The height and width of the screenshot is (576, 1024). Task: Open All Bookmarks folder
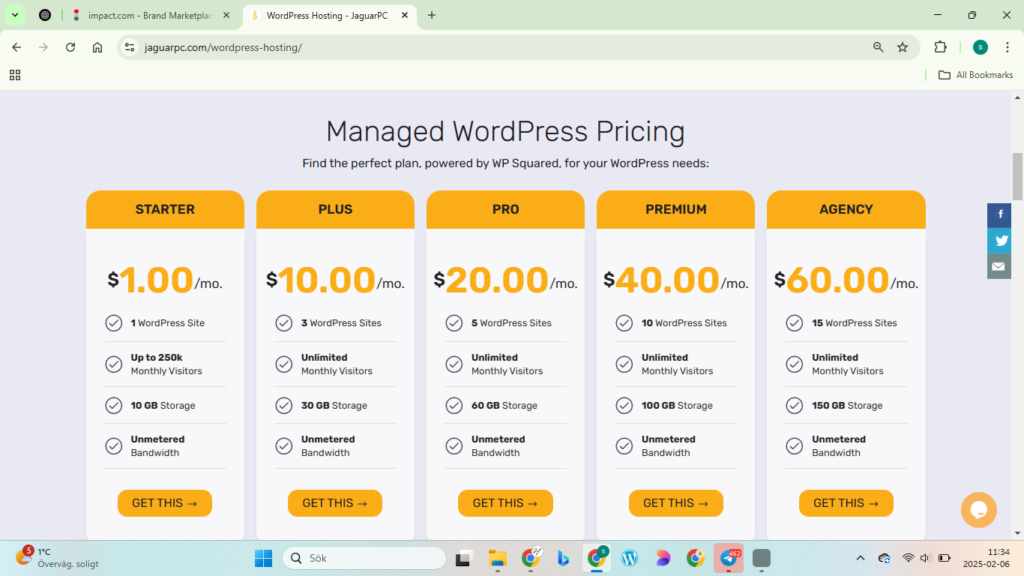click(x=976, y=75)
